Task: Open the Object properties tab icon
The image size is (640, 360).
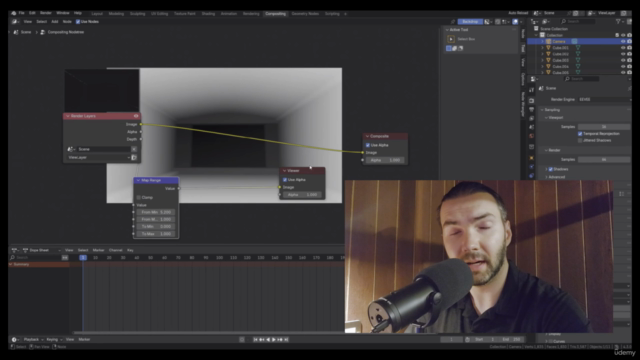Action: pos(531,158)
